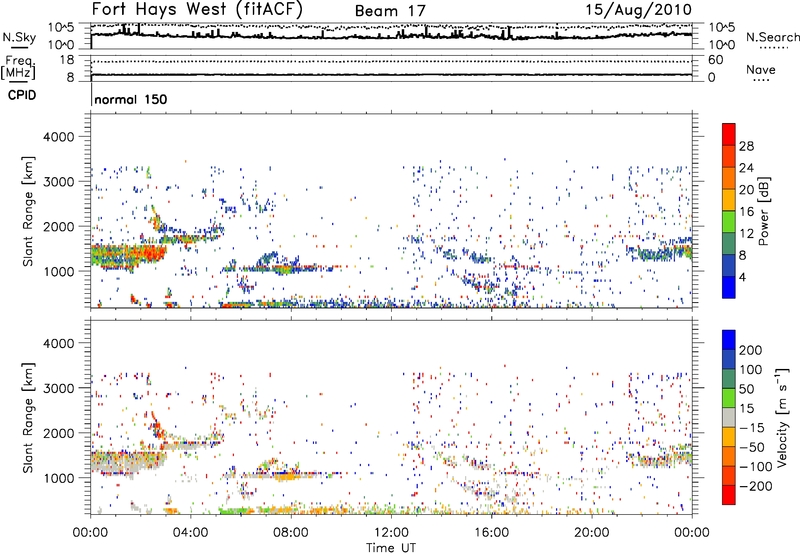Click the 'CPID' label
This screenshot has width=800, height=554.
tap(22, 95)
